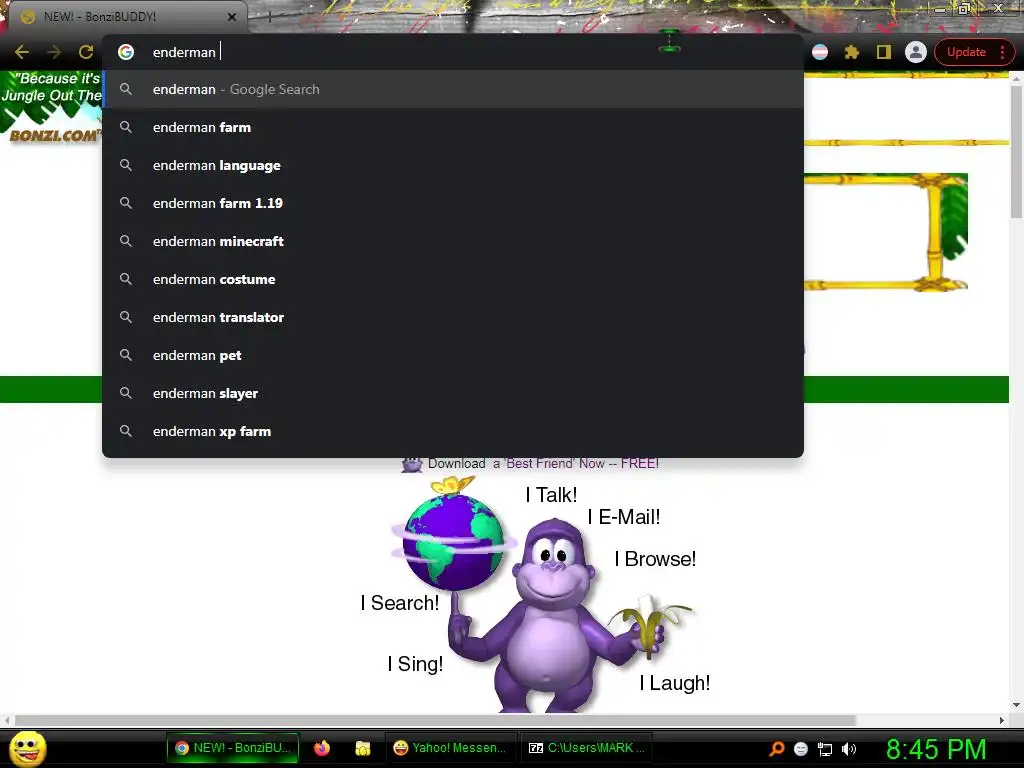1024x768 pixels.
Task: Choose the enderman pet suggestion
Action: 453,355
